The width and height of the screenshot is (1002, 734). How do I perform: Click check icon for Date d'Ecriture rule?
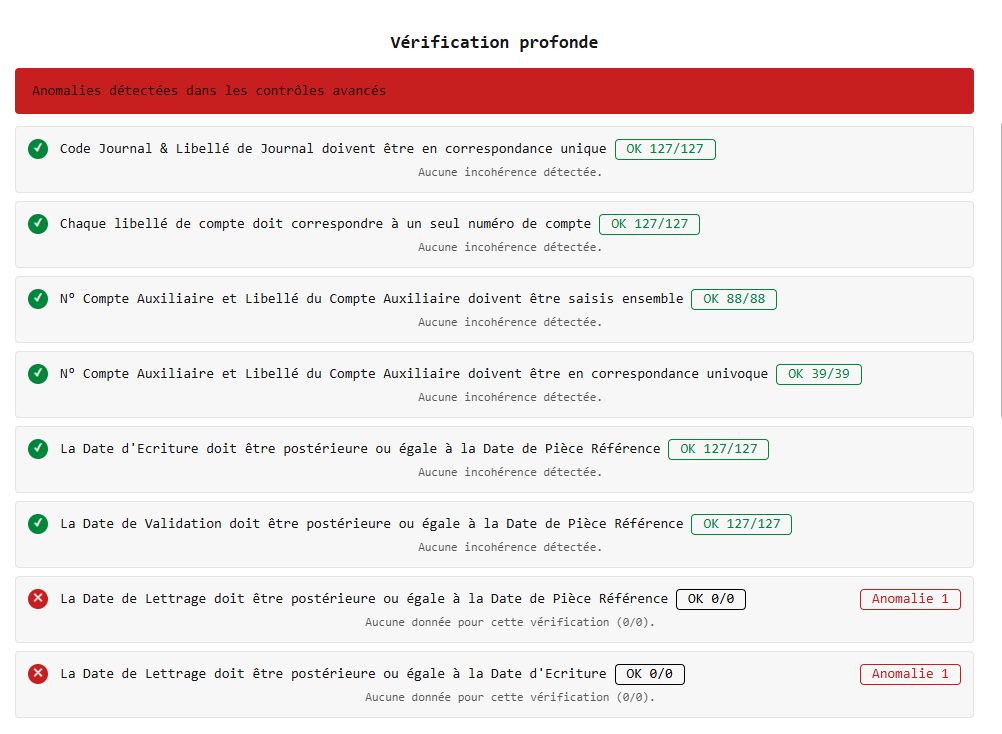pyautogui.click(x=38, y=449)
